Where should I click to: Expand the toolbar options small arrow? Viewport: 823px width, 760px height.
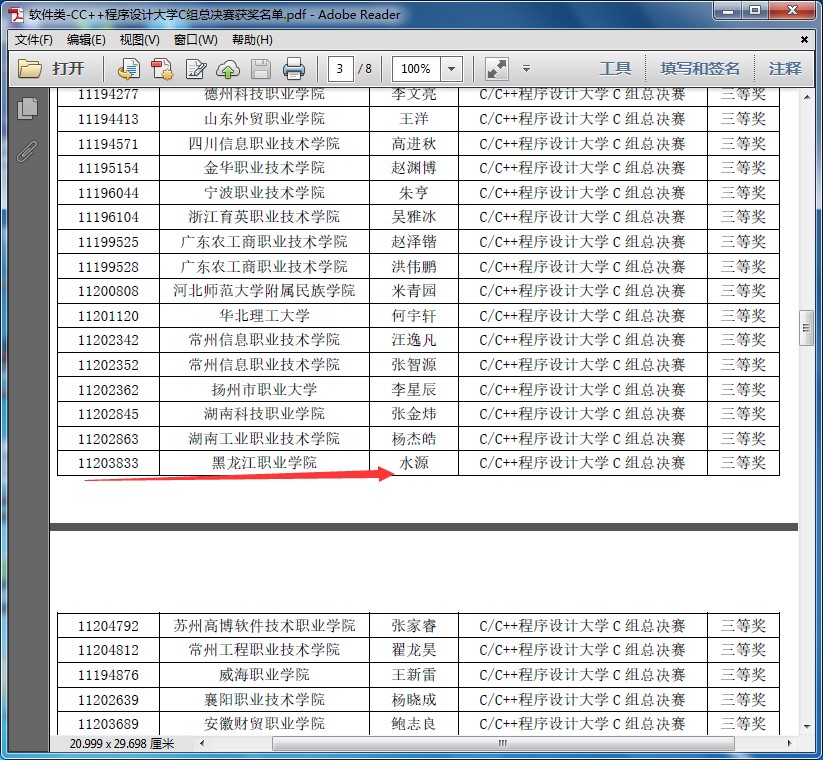[x=526, y=69]
